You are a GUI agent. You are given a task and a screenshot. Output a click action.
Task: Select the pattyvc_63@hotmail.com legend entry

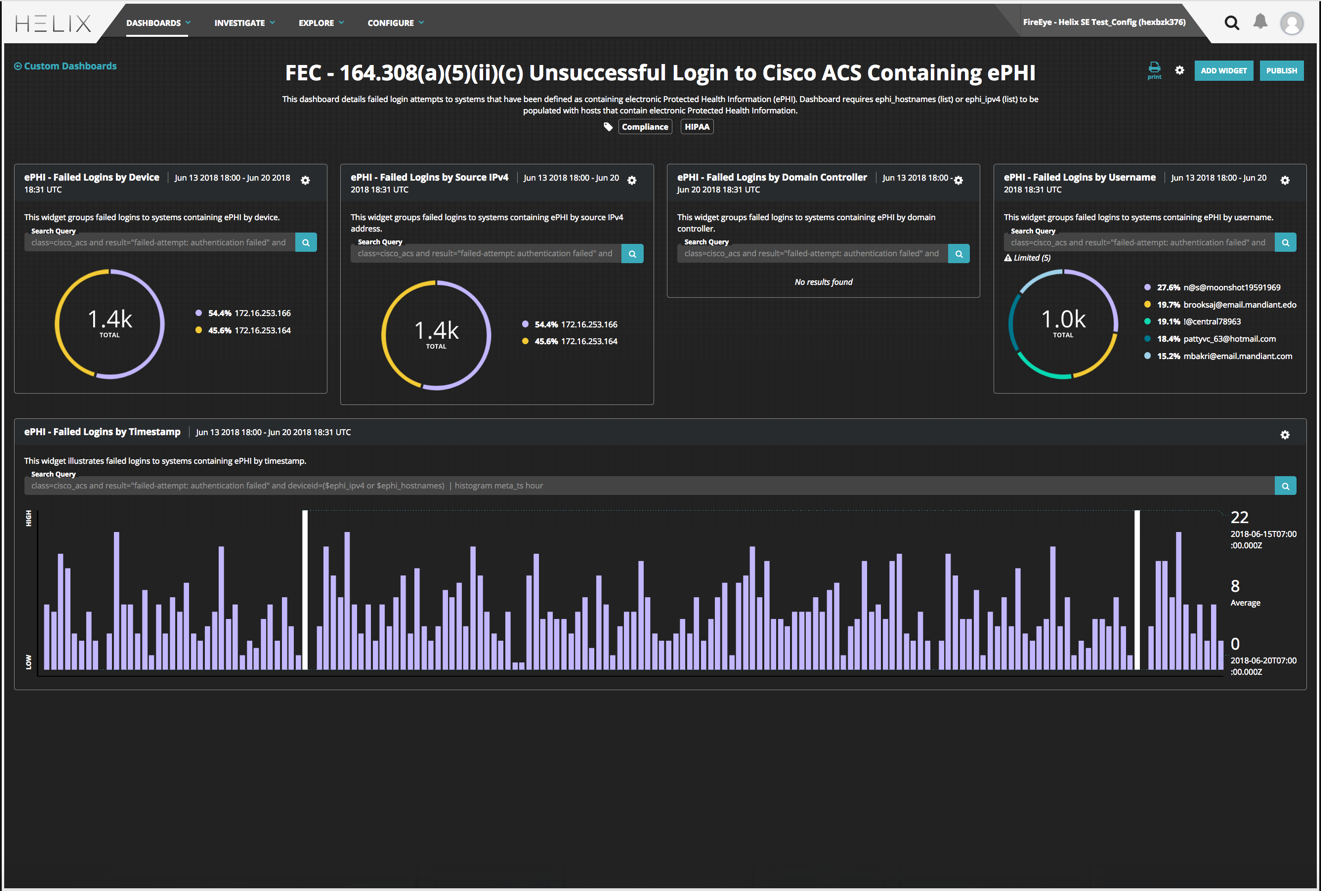(x=1210, y=339)
